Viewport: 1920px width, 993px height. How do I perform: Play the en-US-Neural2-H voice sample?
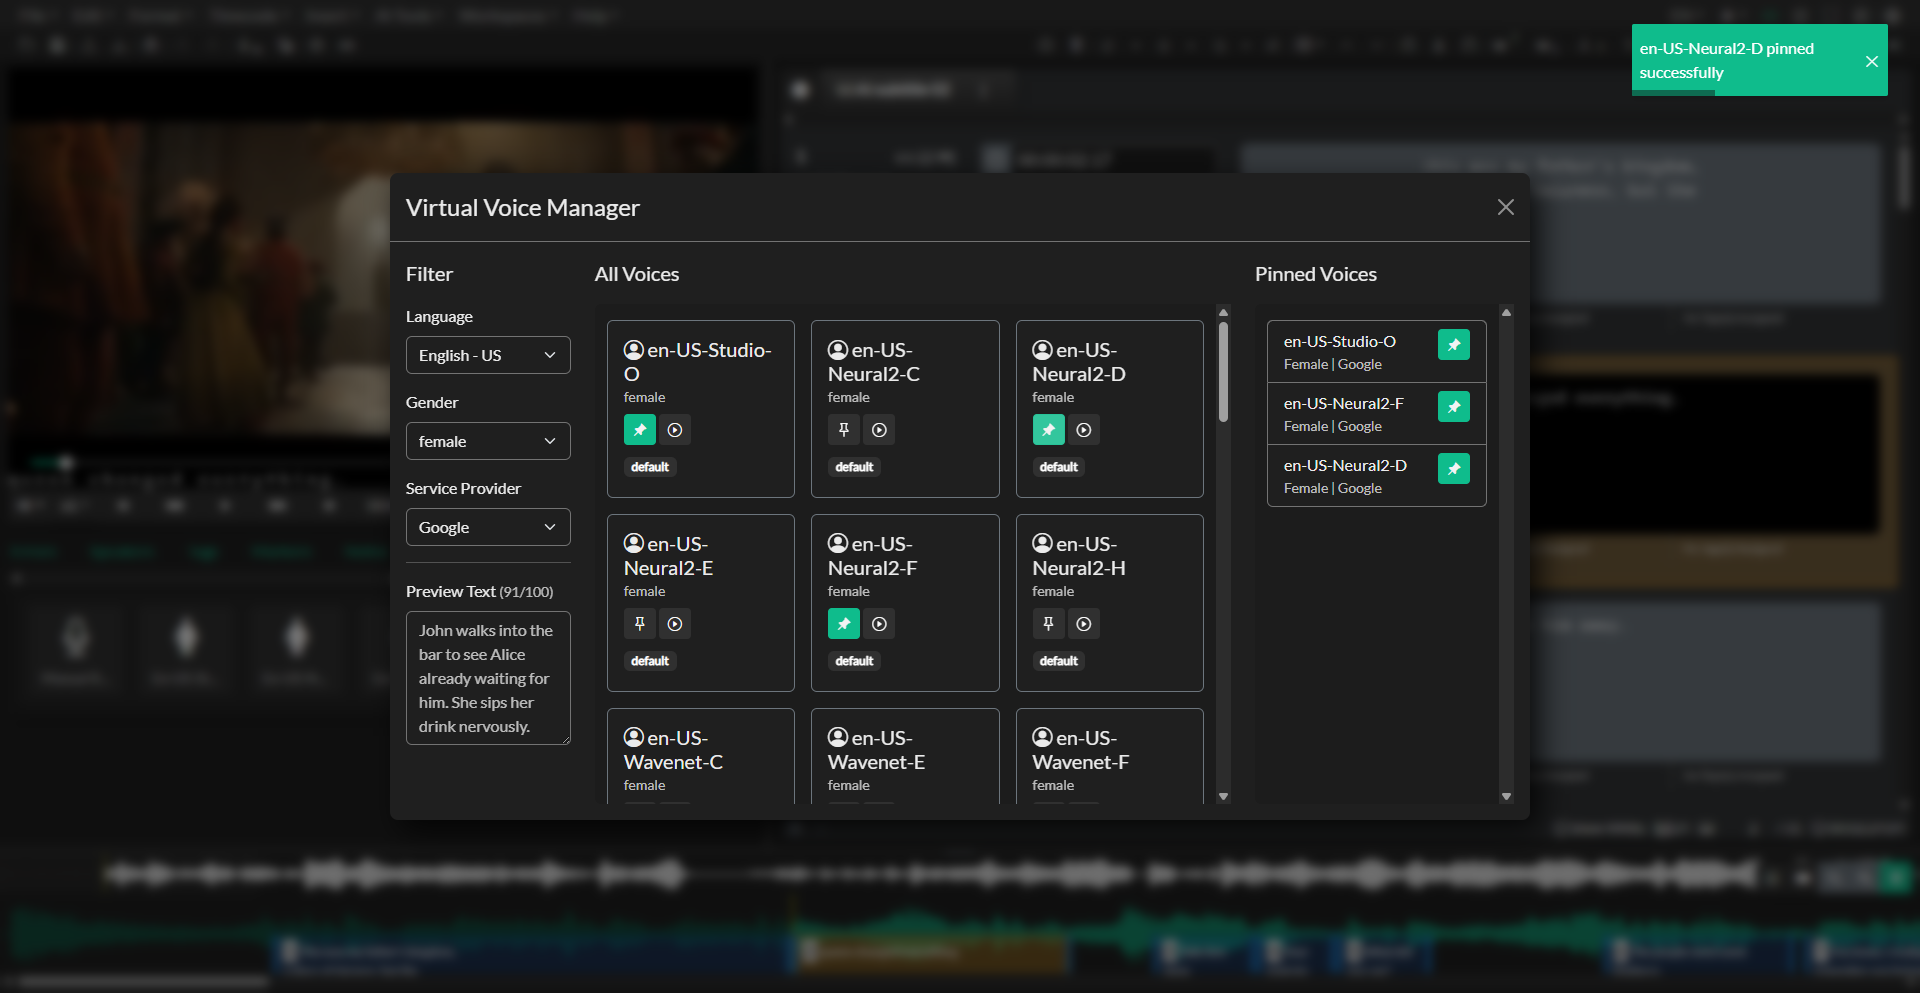(x=1083, y=623)
